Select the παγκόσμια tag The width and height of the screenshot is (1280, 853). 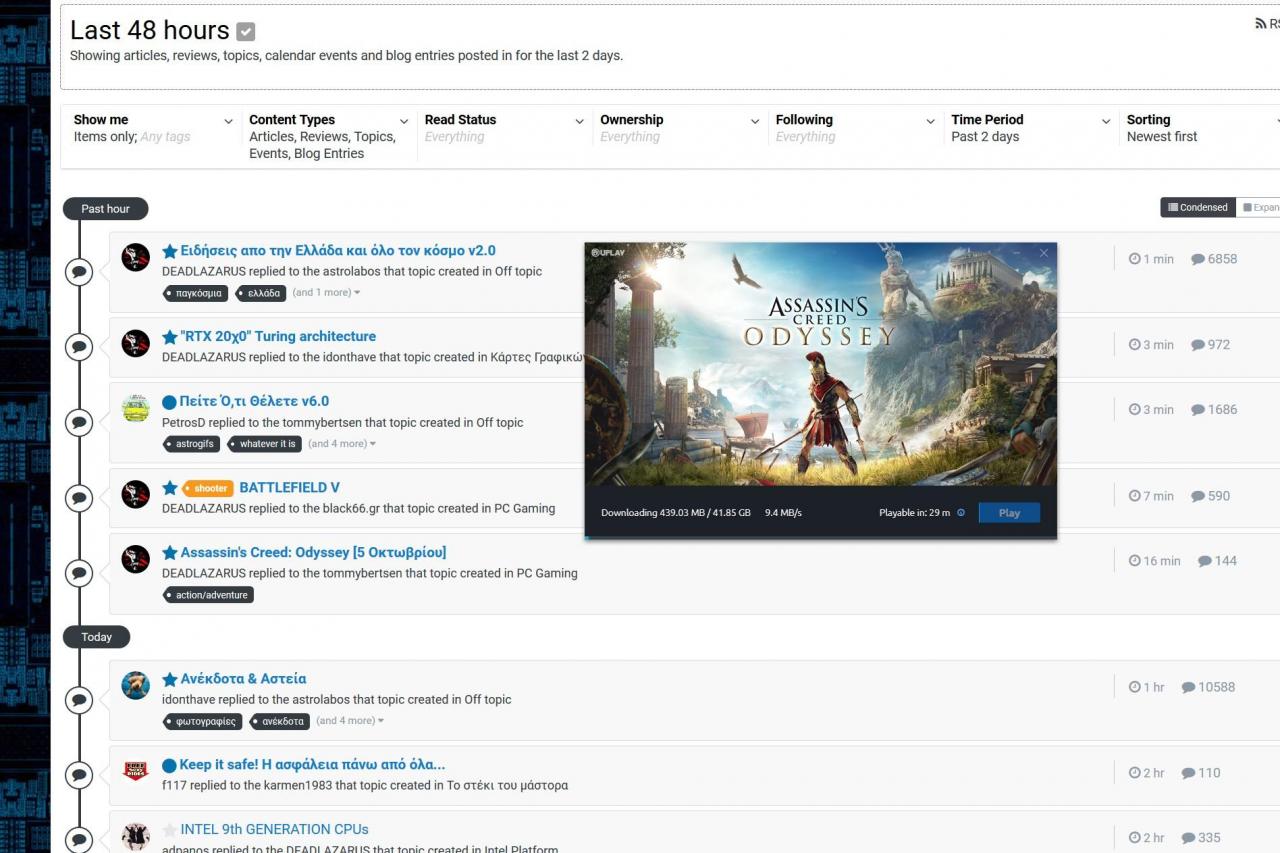(195, 293)
